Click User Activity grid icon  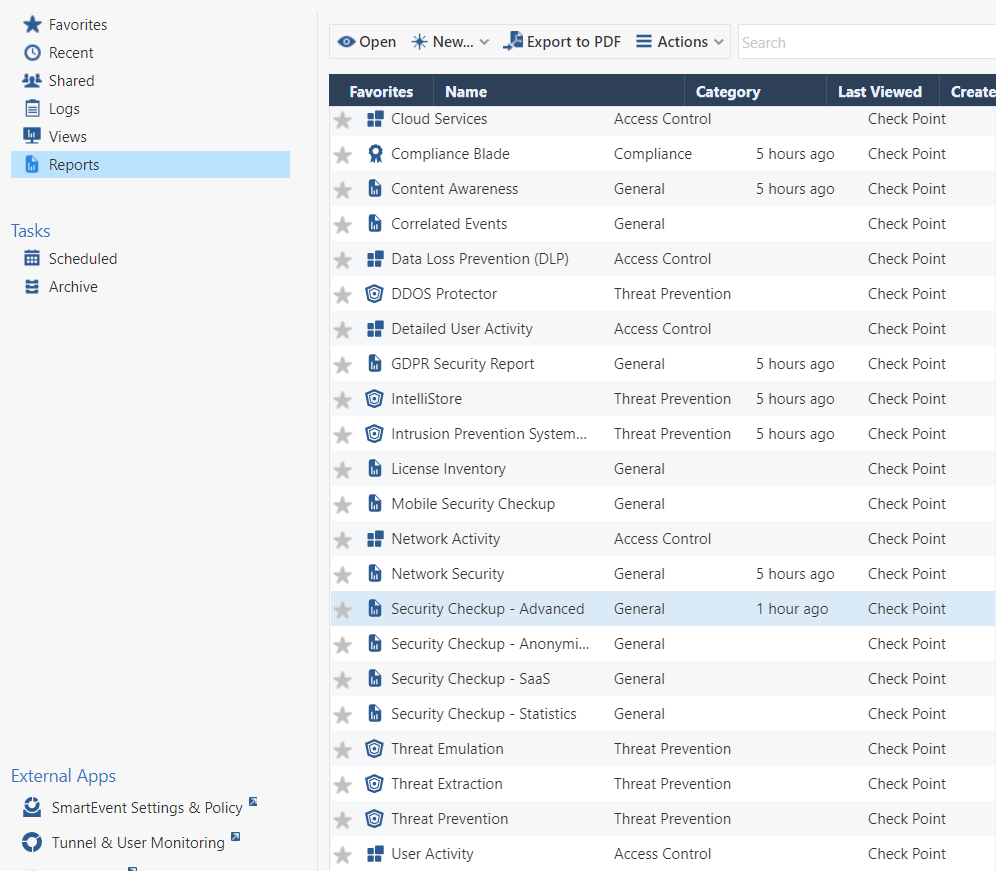click(x=375, y=854)
